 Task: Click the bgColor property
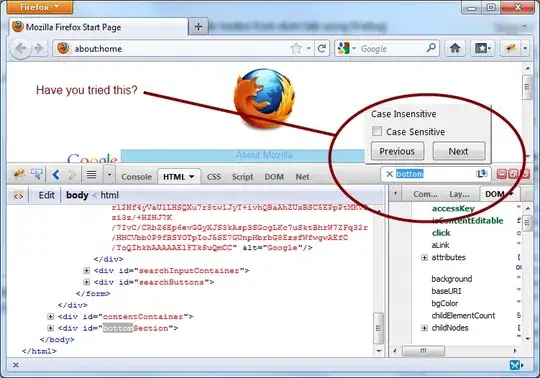[445, 304]
